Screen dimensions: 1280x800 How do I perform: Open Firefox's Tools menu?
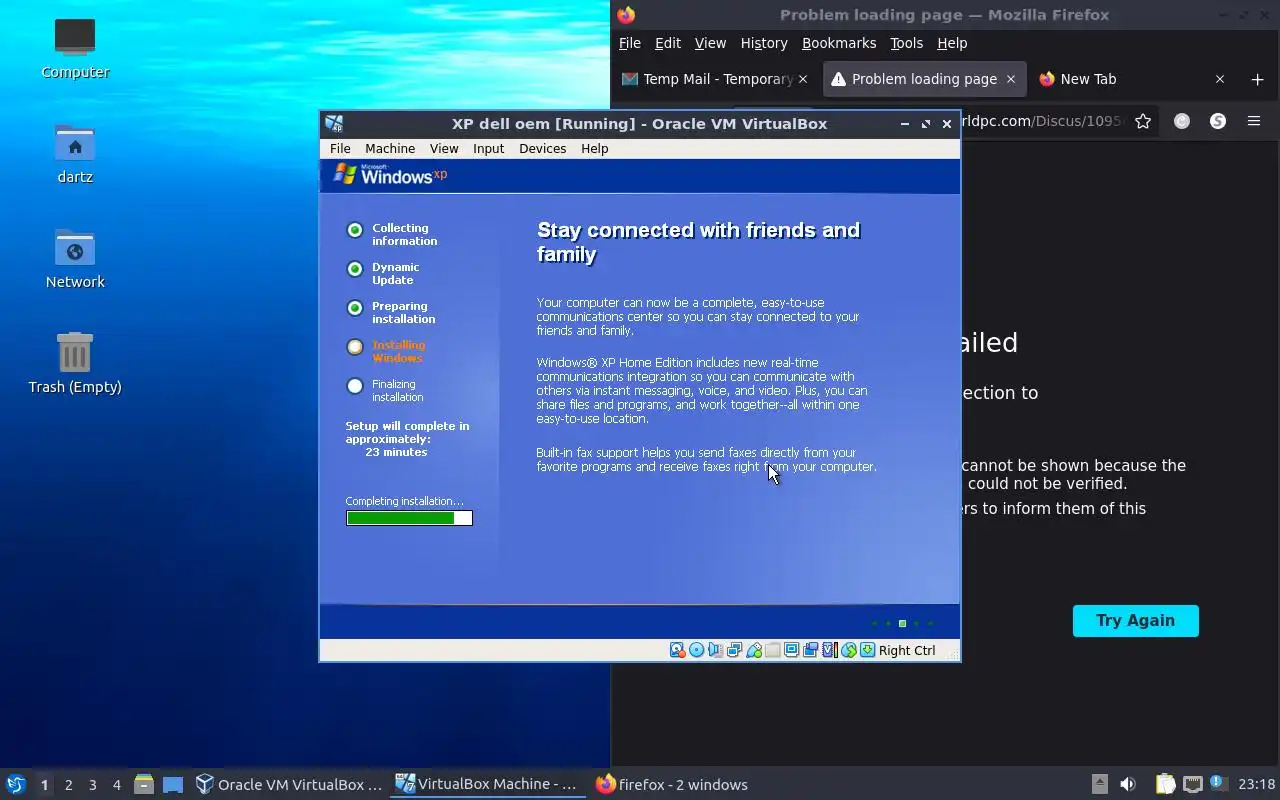(x=906, y=43)
